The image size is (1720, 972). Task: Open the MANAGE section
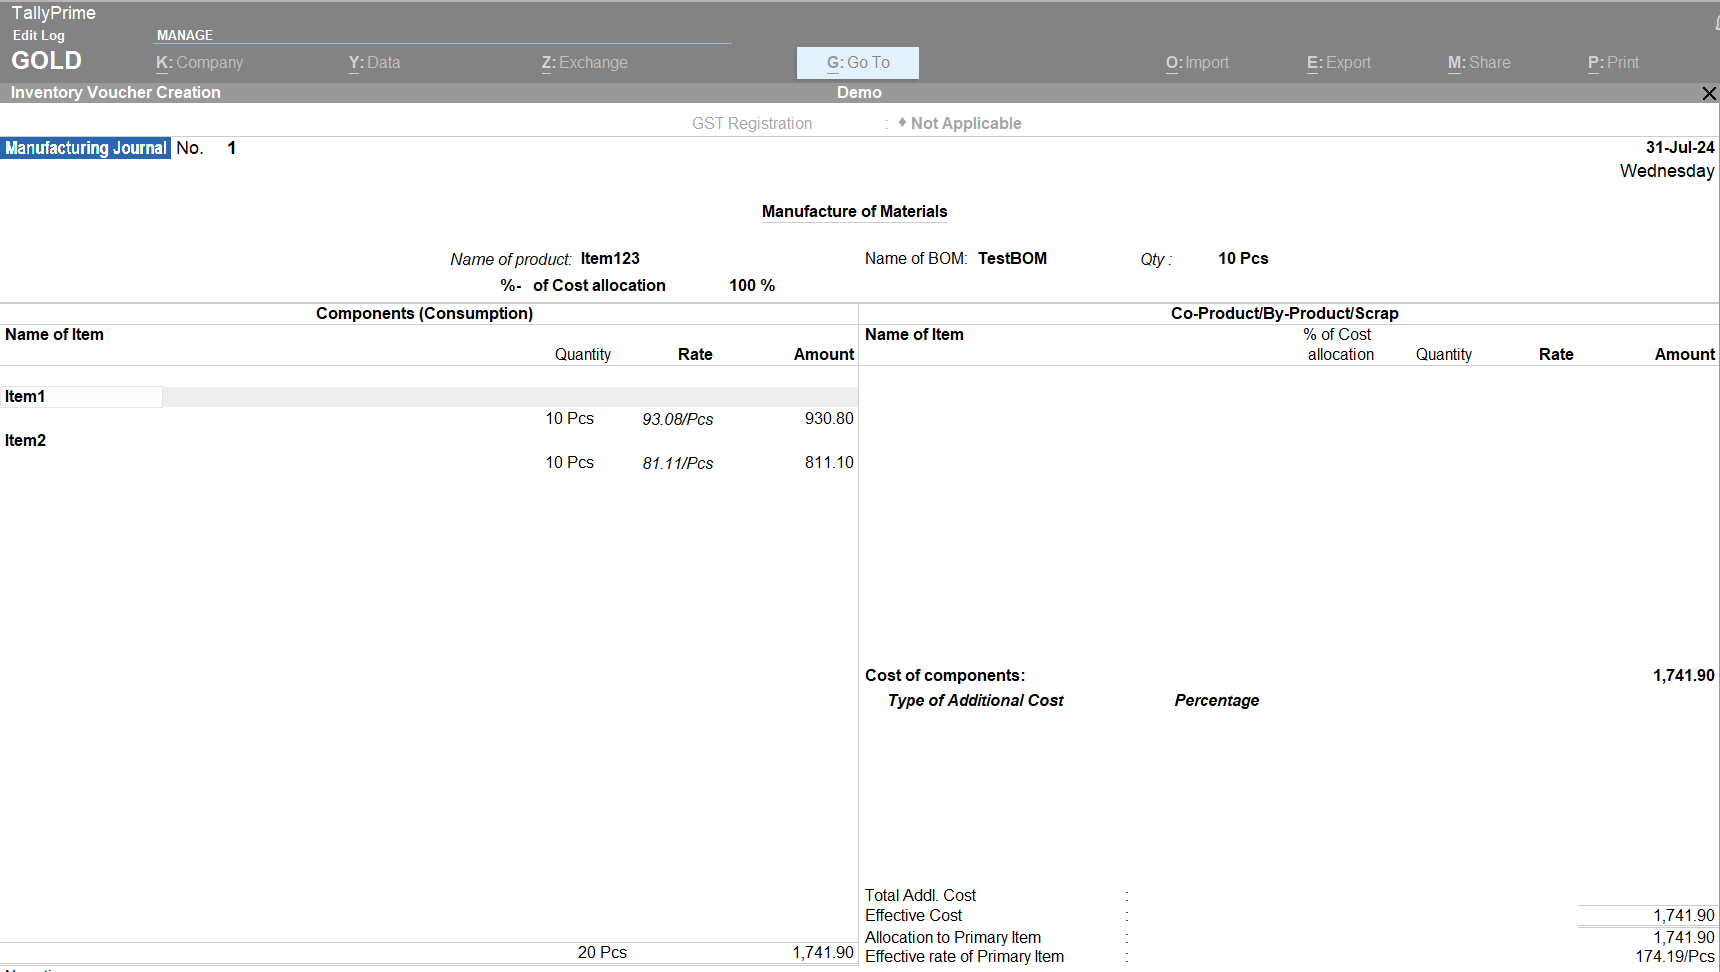(184, 35)
